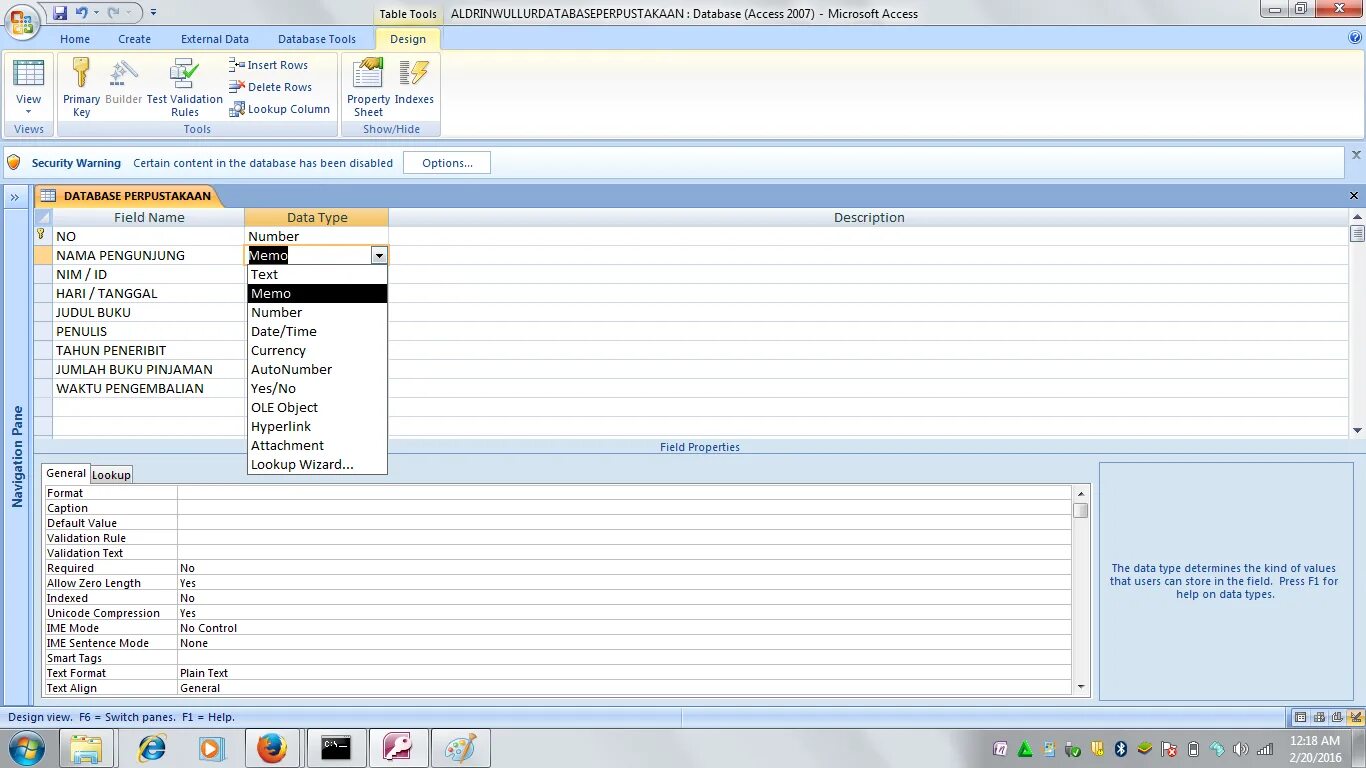Open Customize Quick Access Toolbar dropdown
This screenshot has width=1366, height=768.
point(153,13)
